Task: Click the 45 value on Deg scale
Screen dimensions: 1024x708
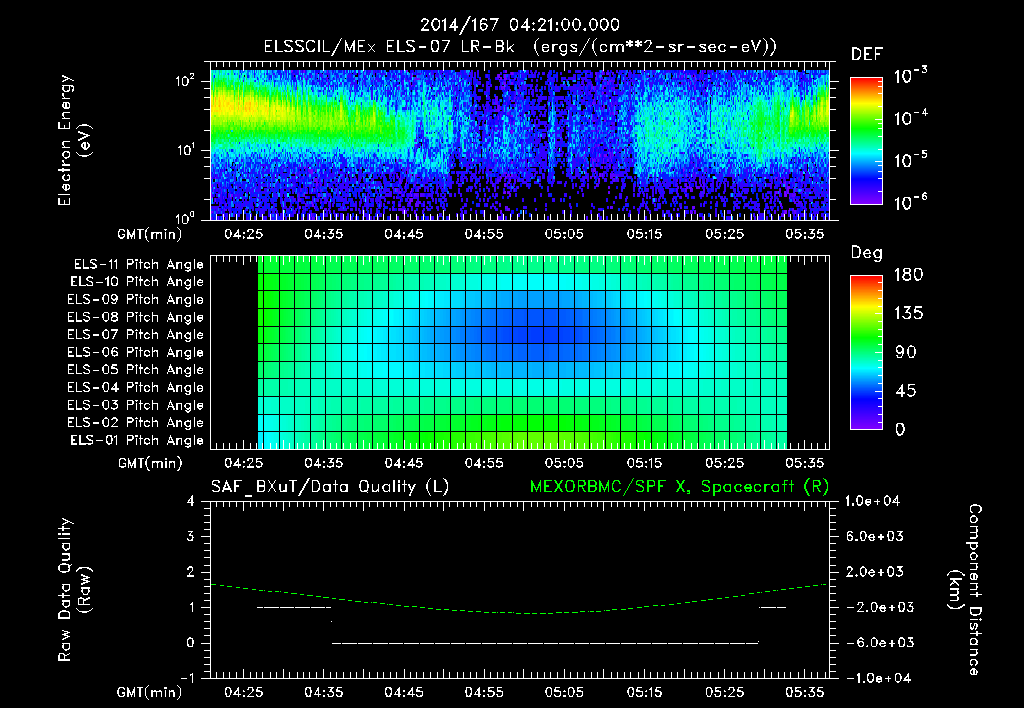Action: [x=905, y=391]
